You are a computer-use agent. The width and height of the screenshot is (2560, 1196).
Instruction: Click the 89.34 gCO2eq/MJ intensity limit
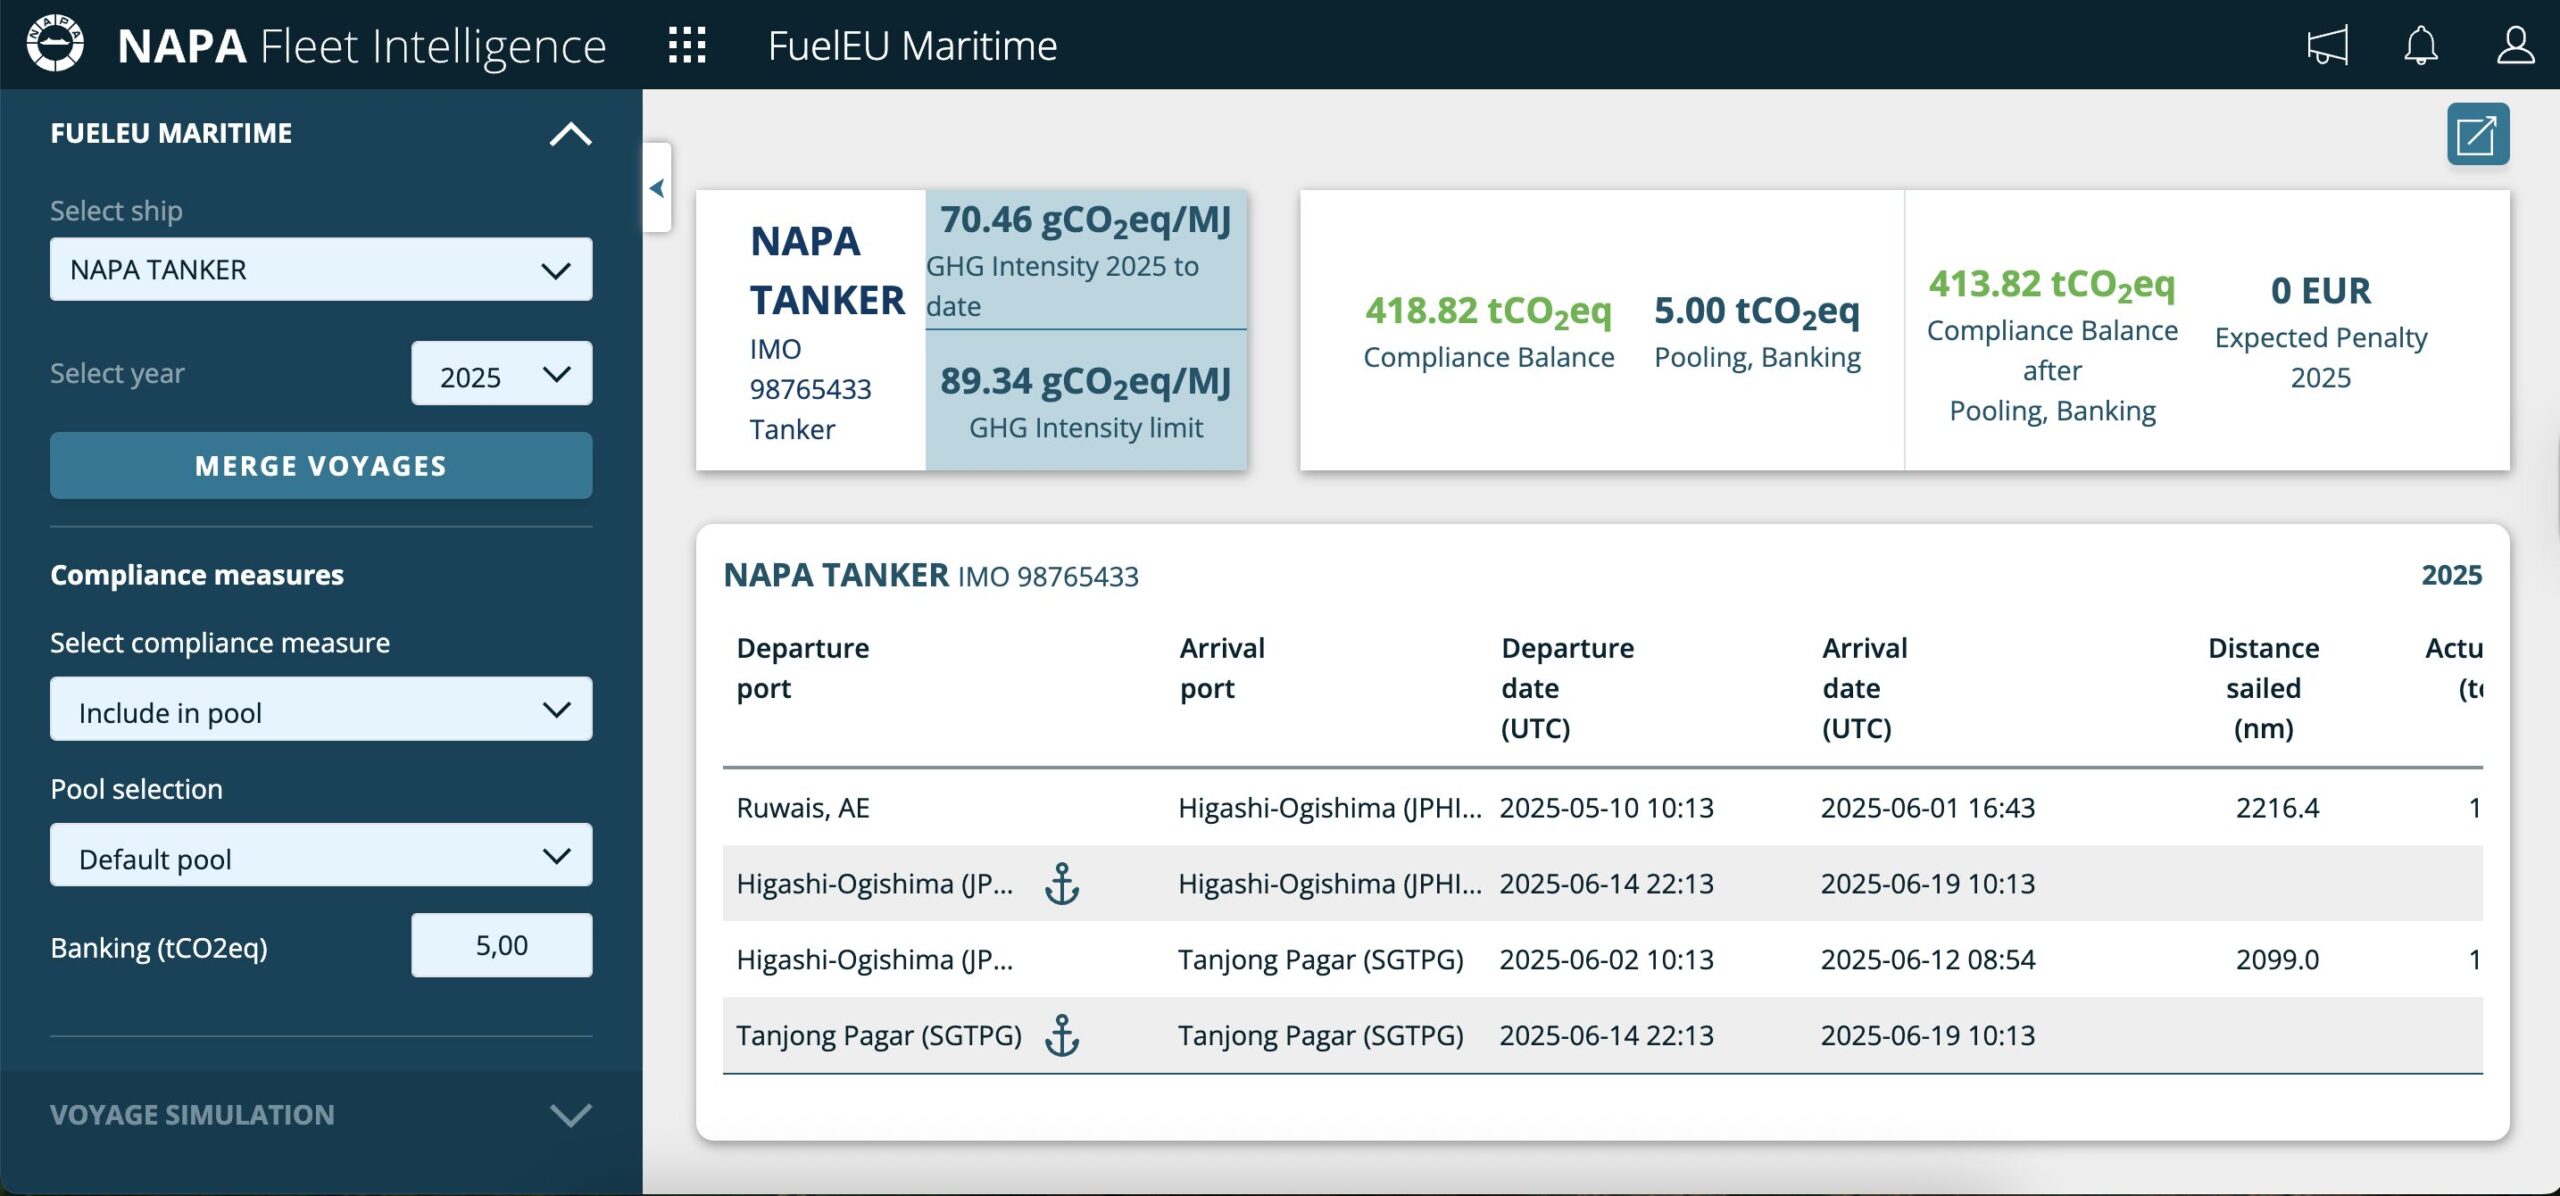pos(1085,382)
